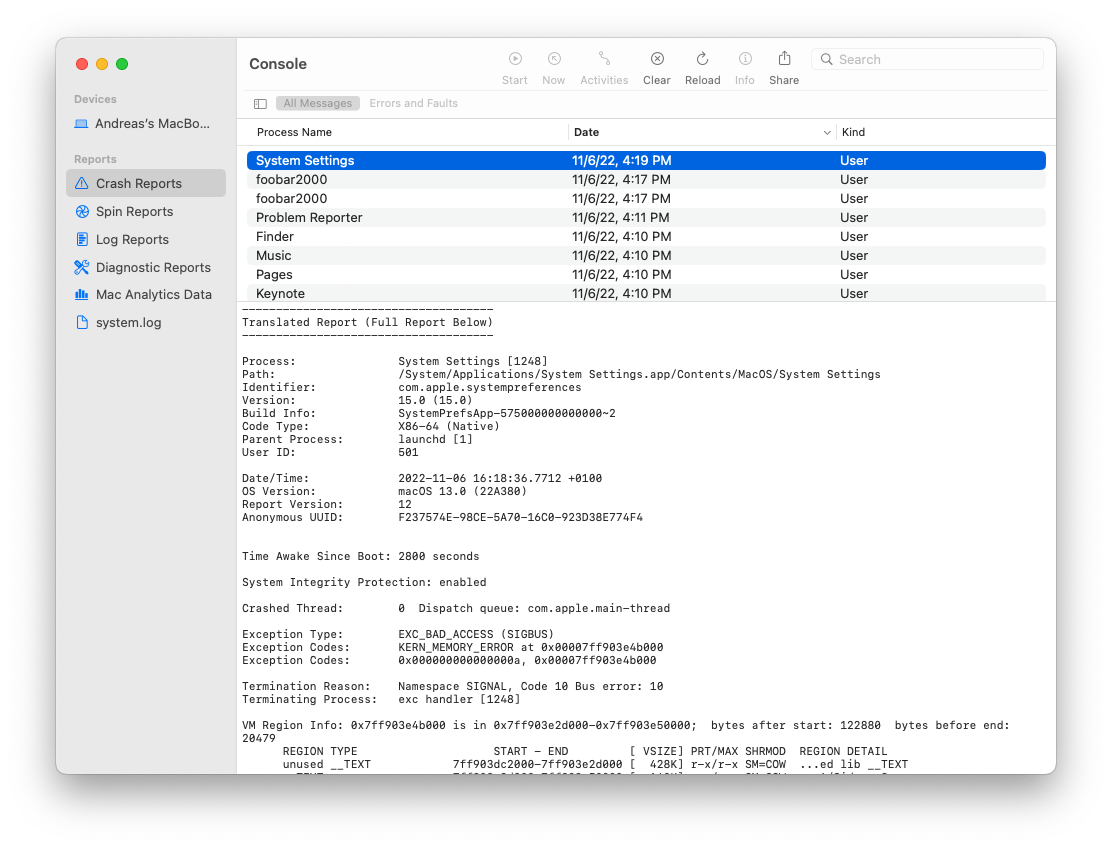Click the EXC_BAD_ACCESS (SIGBUS) exception text
The width and height of the screenshot is (1112, 848).
476,634
